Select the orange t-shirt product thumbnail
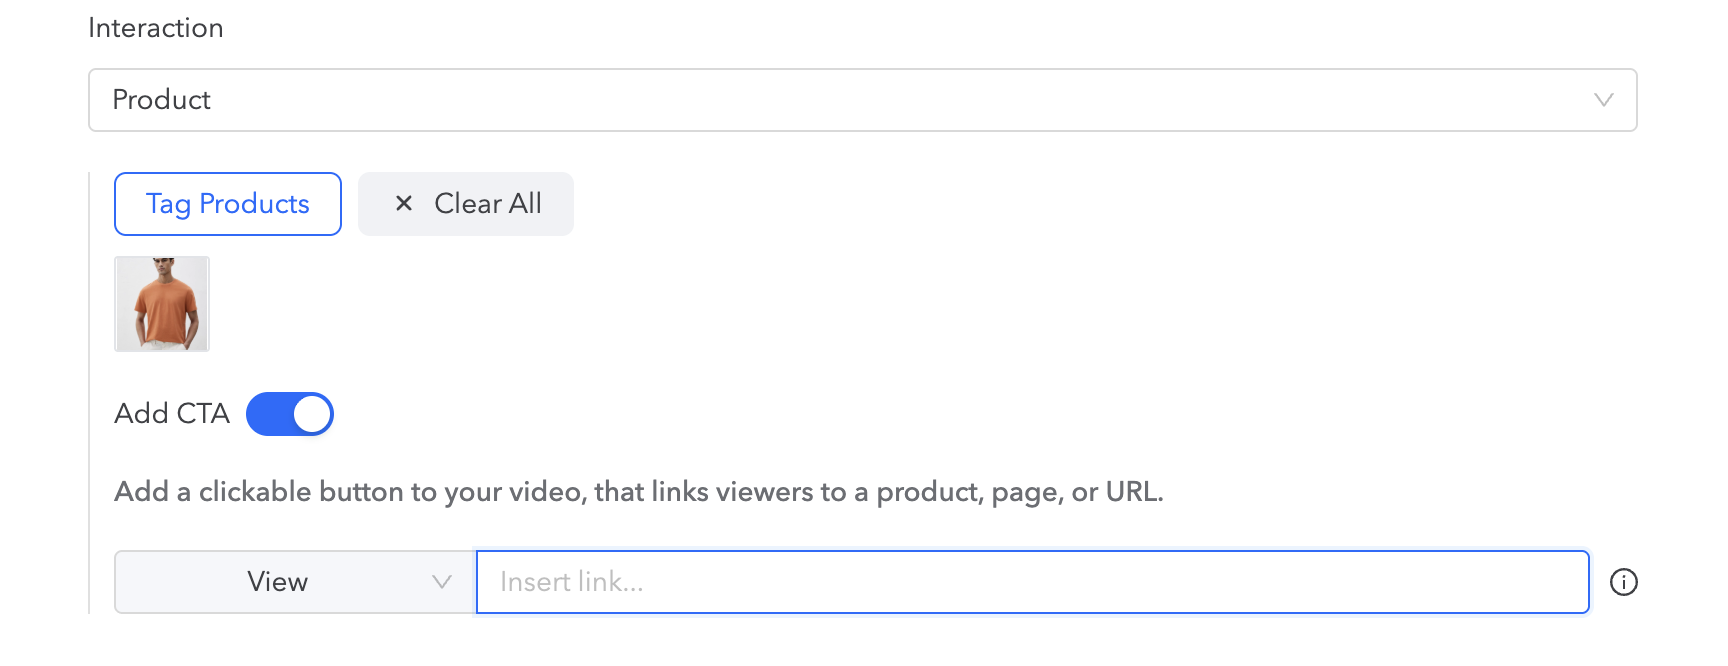This screenshot has height=666, width=1728. [x=162, y=304]
